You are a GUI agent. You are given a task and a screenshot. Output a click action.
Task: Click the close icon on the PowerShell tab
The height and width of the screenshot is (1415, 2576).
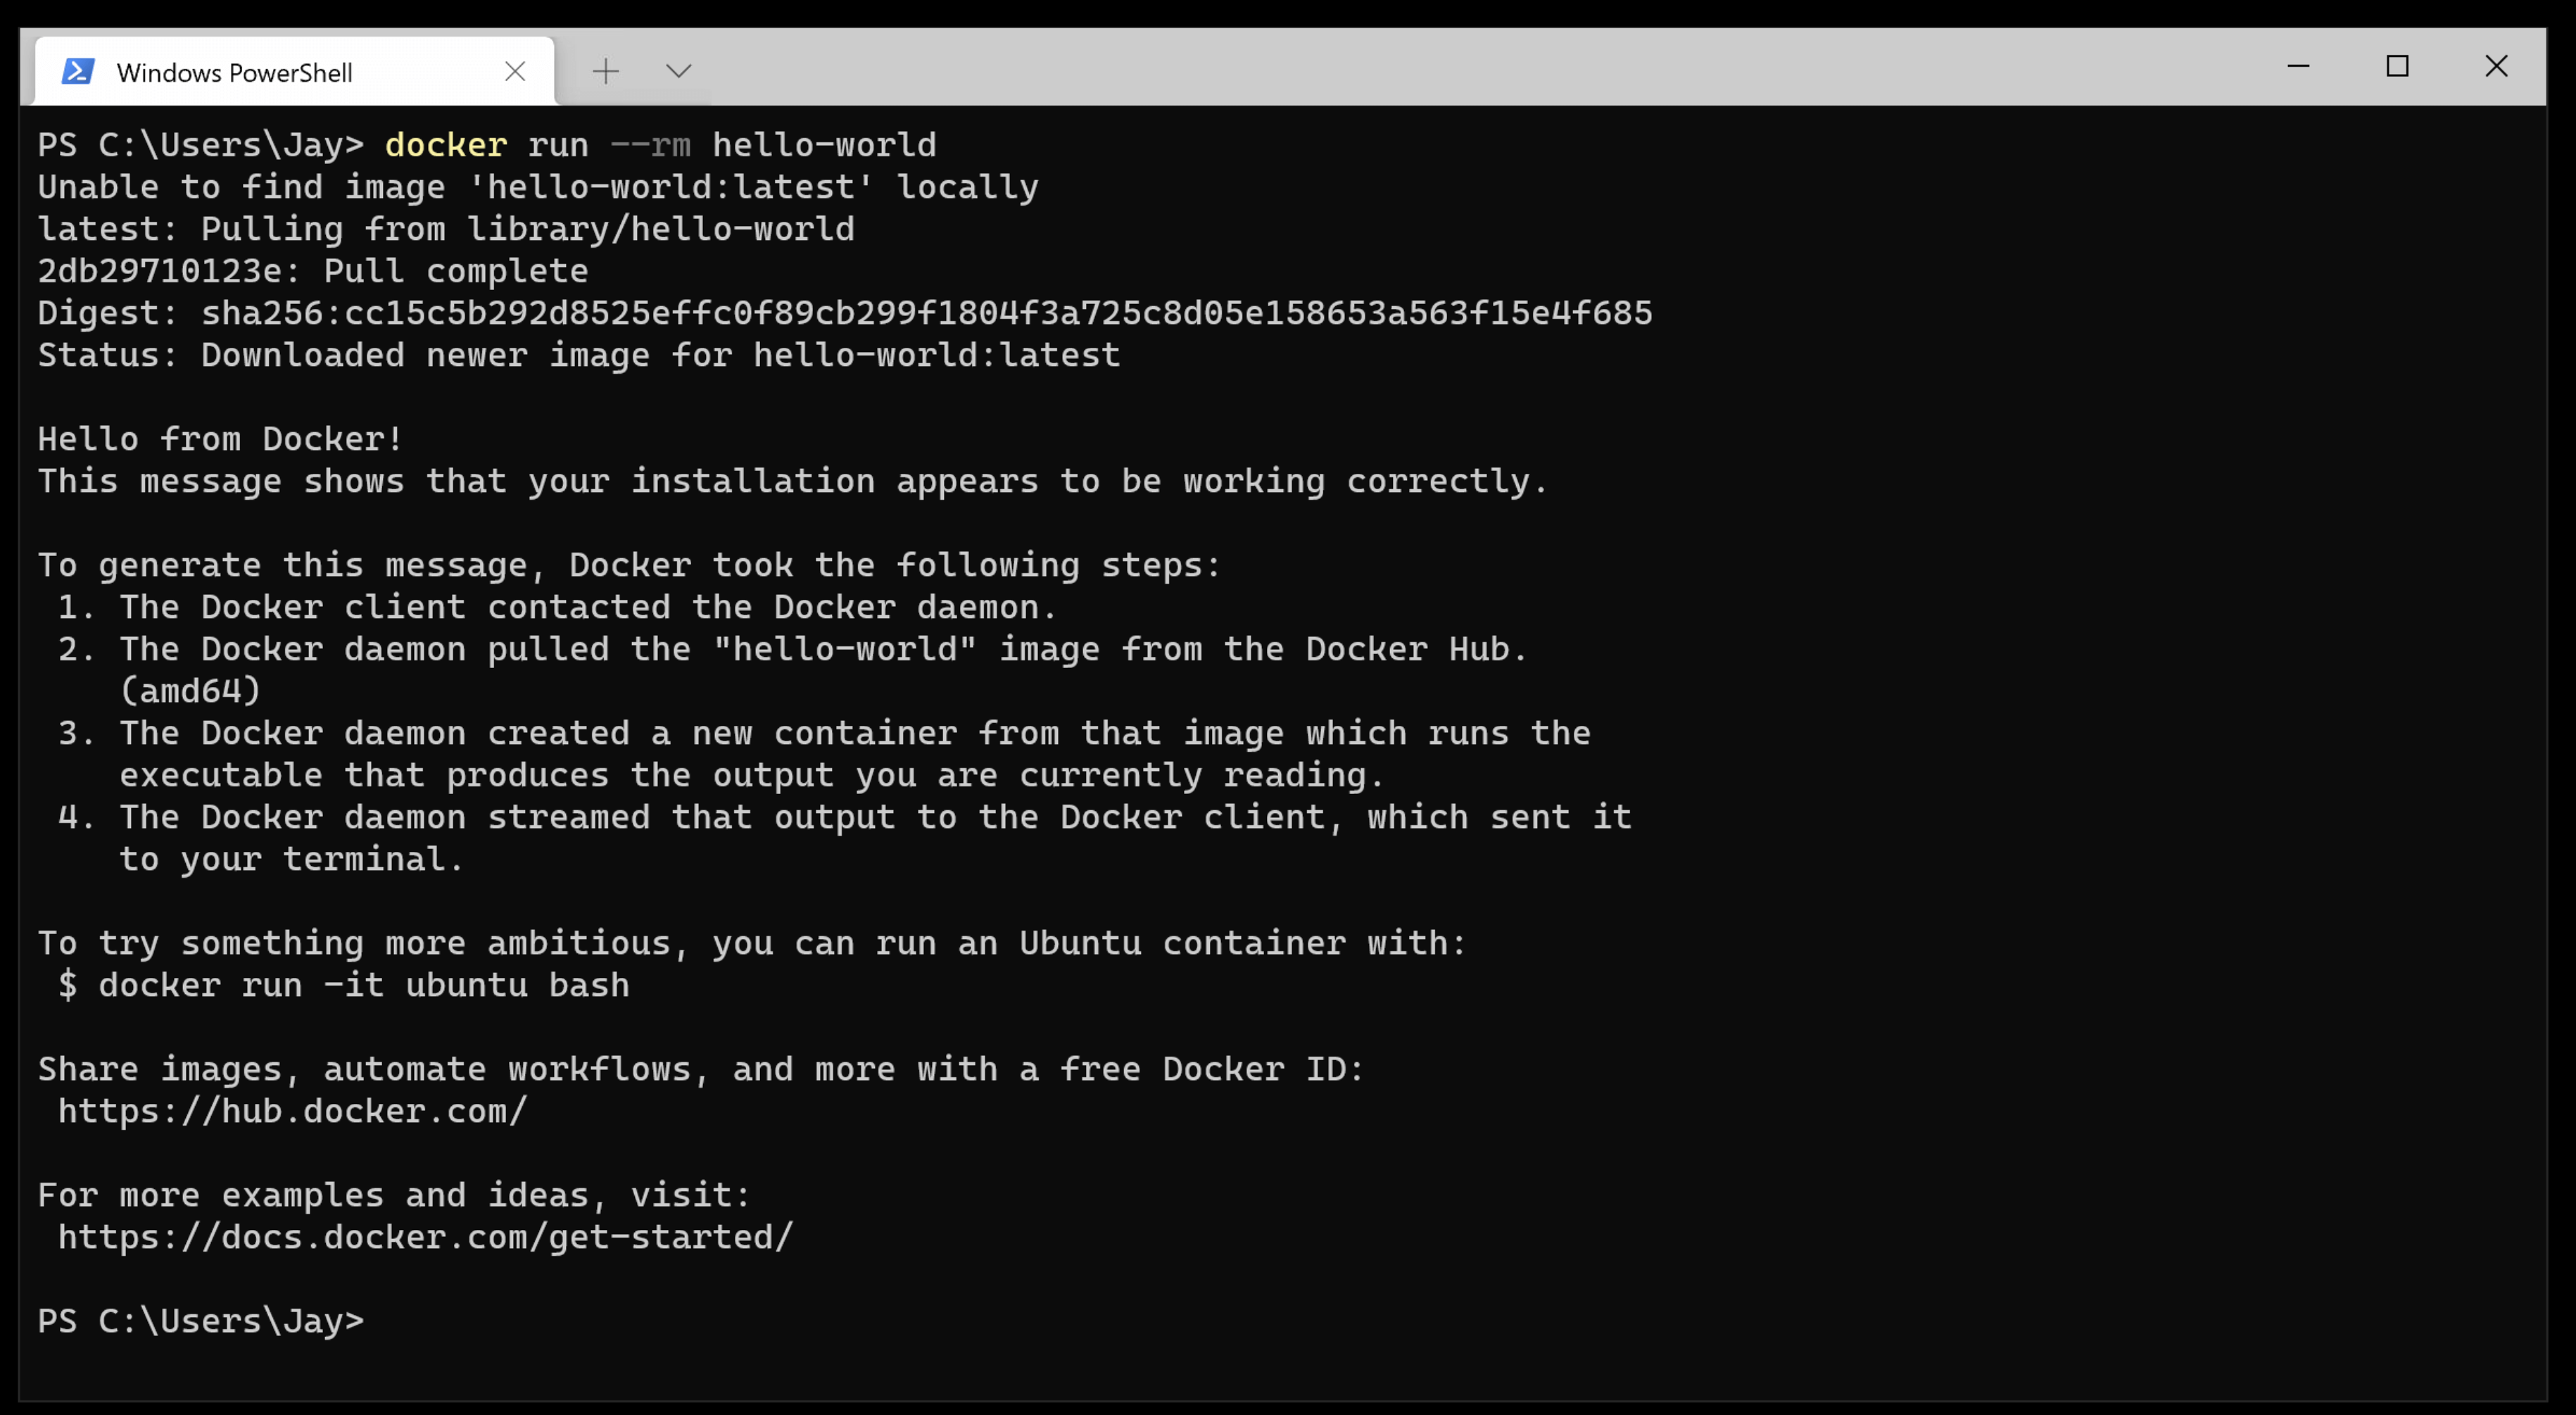click(x=516, y=70)
